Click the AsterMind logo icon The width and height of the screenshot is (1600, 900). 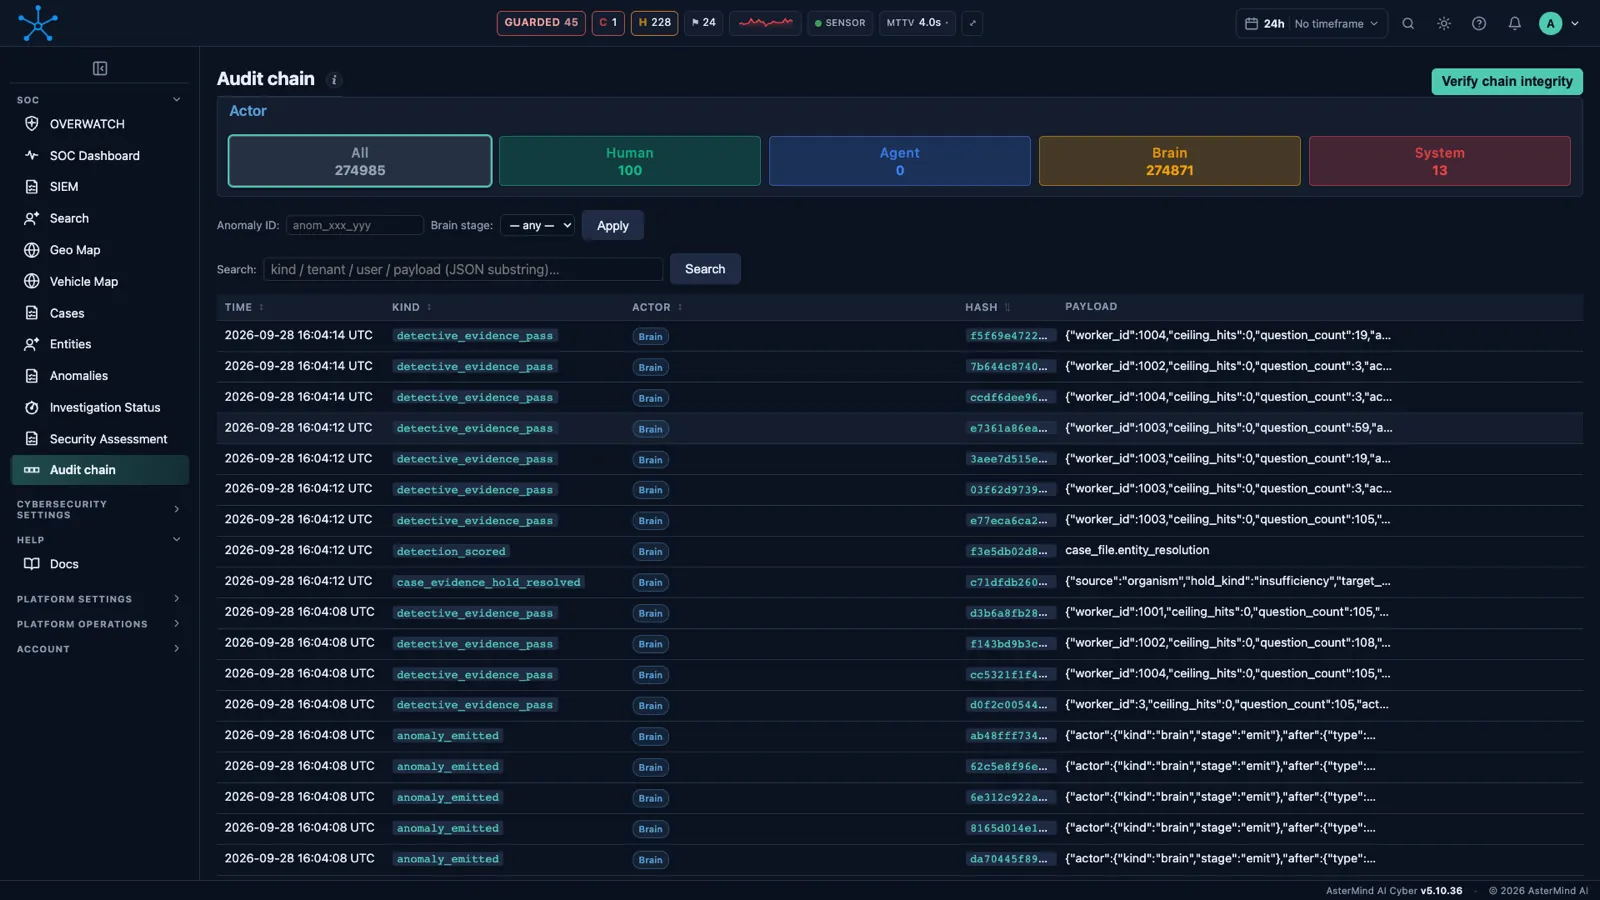(38, 23)
